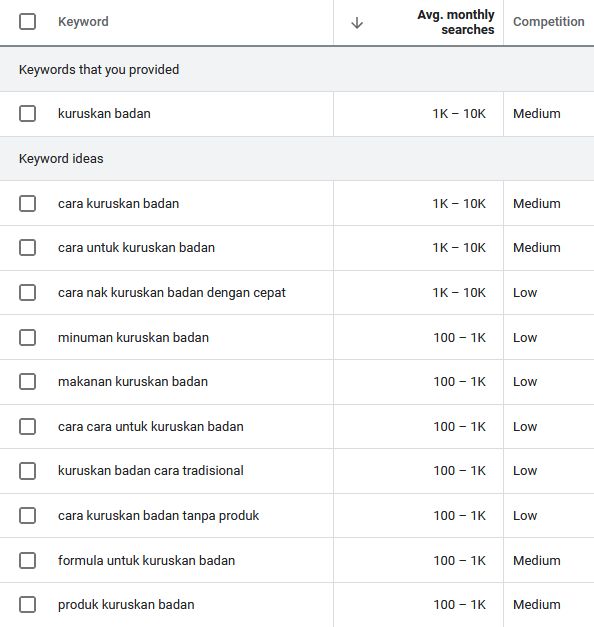Click 100 – 1K for 'cara kuruskan badan tanpa produk'
Viewport: 594px width, 627px height.
(x=460, y=515)
